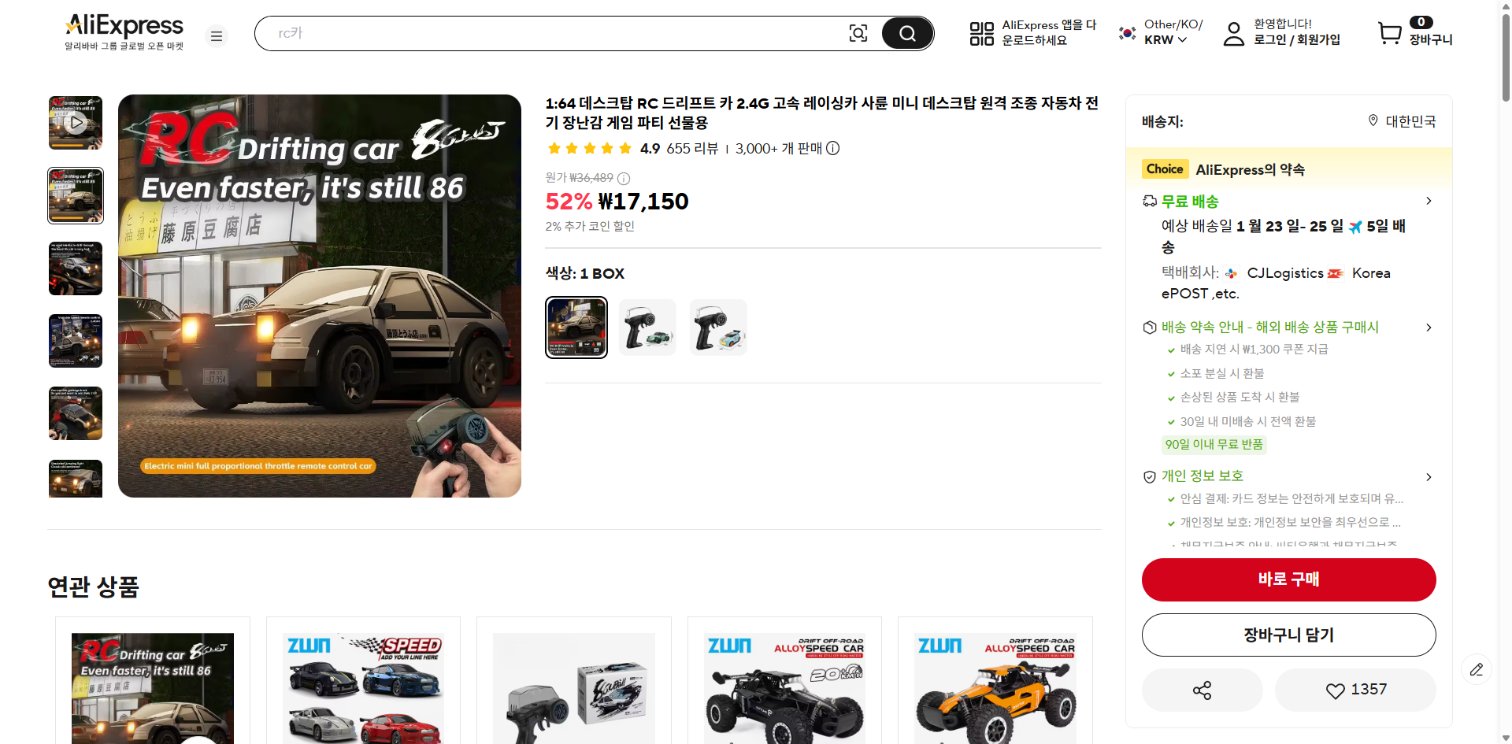Expand the delivery guarantee section
The height and width of the screenshot is (744, 1512).
click(x=1428, y=327)
